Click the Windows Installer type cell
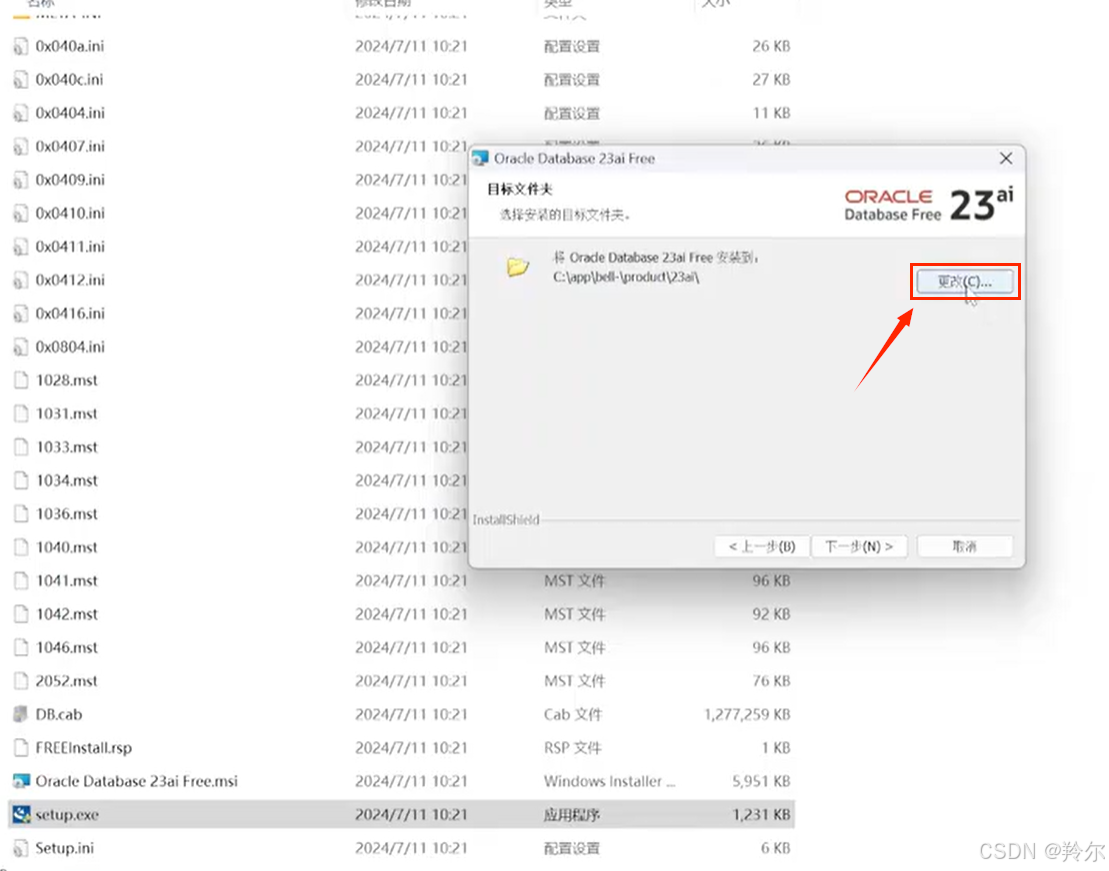Image resolution: width=1109 pixels, height=871 pixels. [609, 781]
